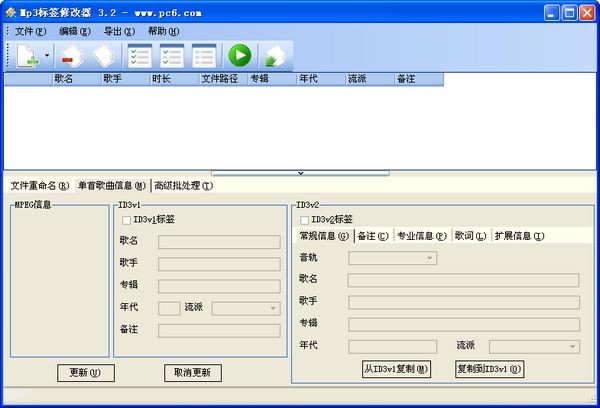
Task: Open the 文件(F) menu
Action: click(x=30, y=31)
